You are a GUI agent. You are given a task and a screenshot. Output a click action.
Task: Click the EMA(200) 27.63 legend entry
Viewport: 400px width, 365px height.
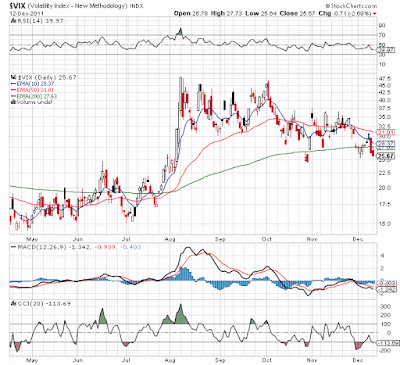coord(37,96)
